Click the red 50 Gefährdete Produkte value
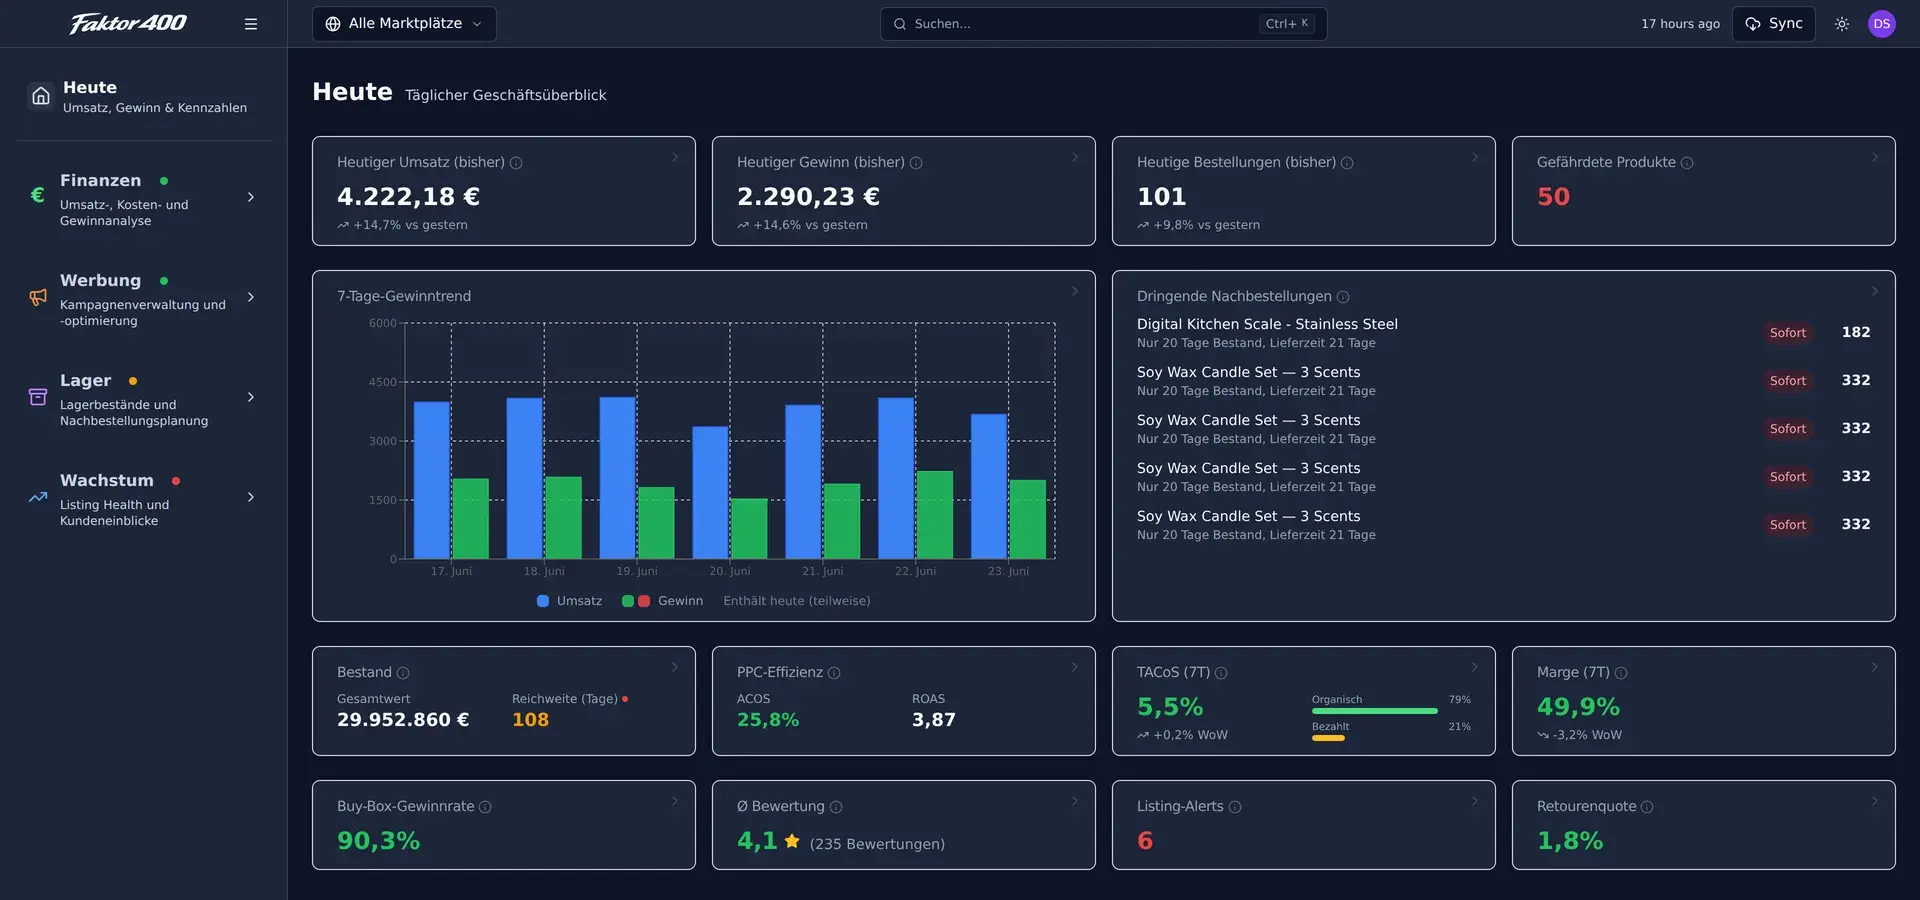1920x900 pixels. 1553,197
